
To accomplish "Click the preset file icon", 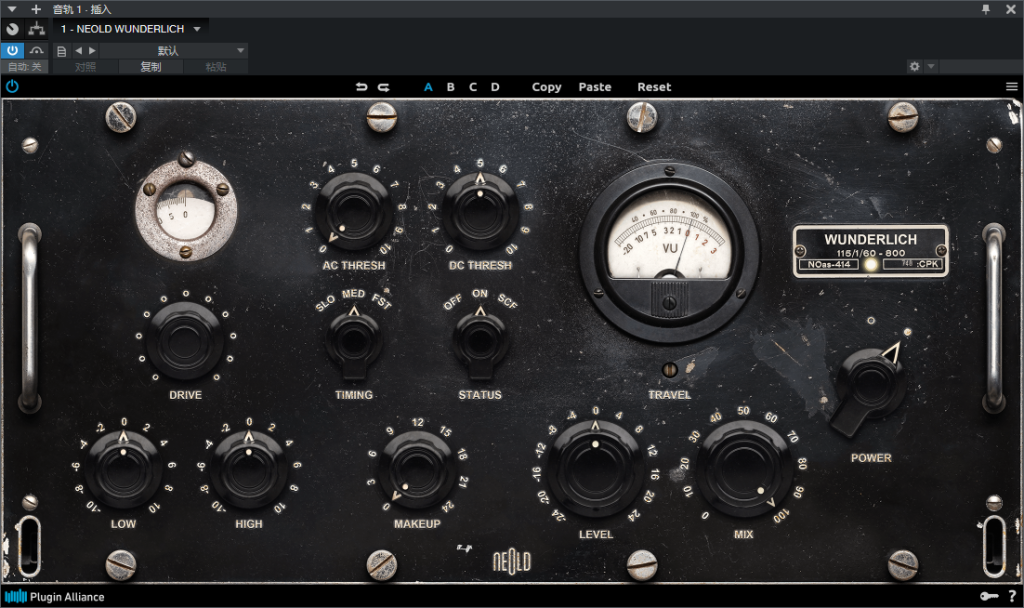I will (61, 50).
